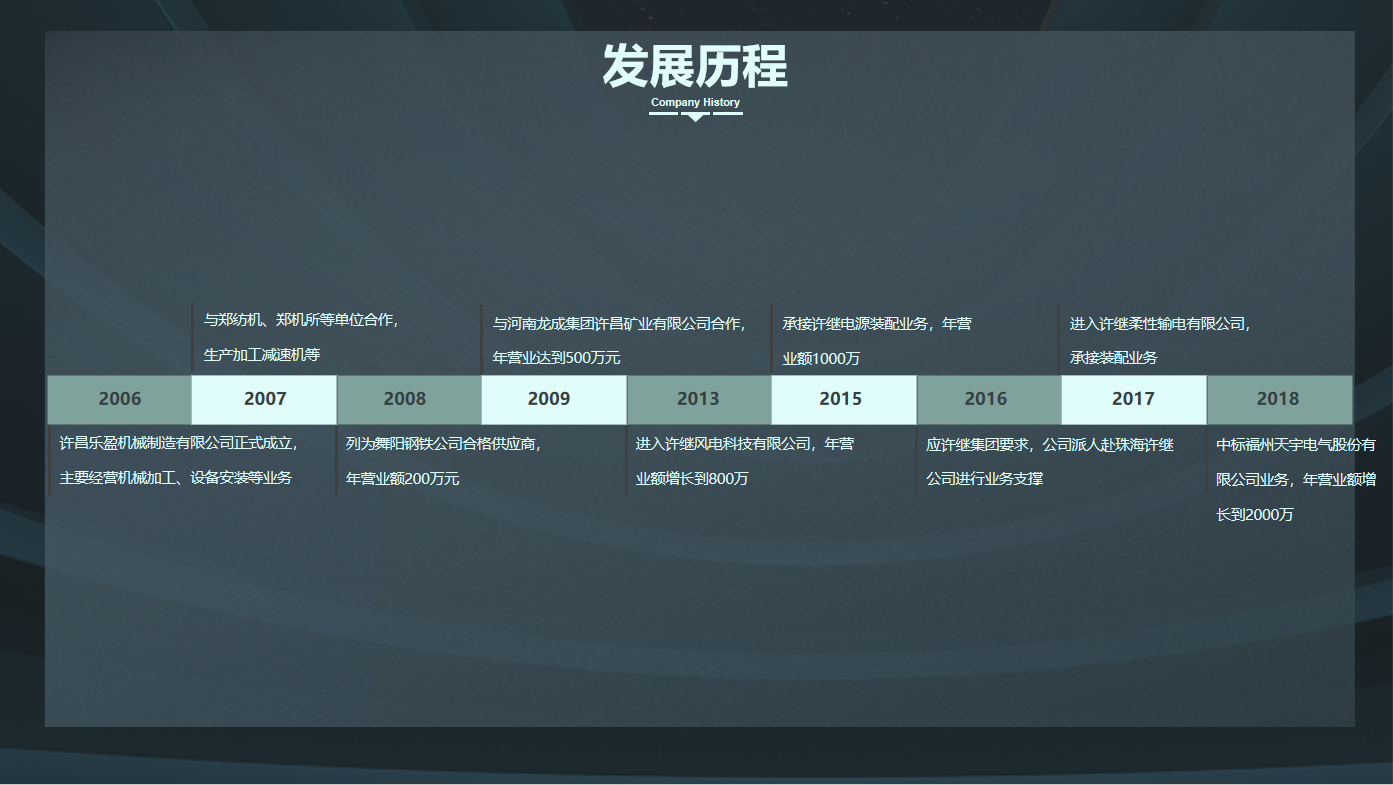Screen dimensions: 1393x785
Task: Select the 福州天宇电气 2000万 description
Action: 1295,479
